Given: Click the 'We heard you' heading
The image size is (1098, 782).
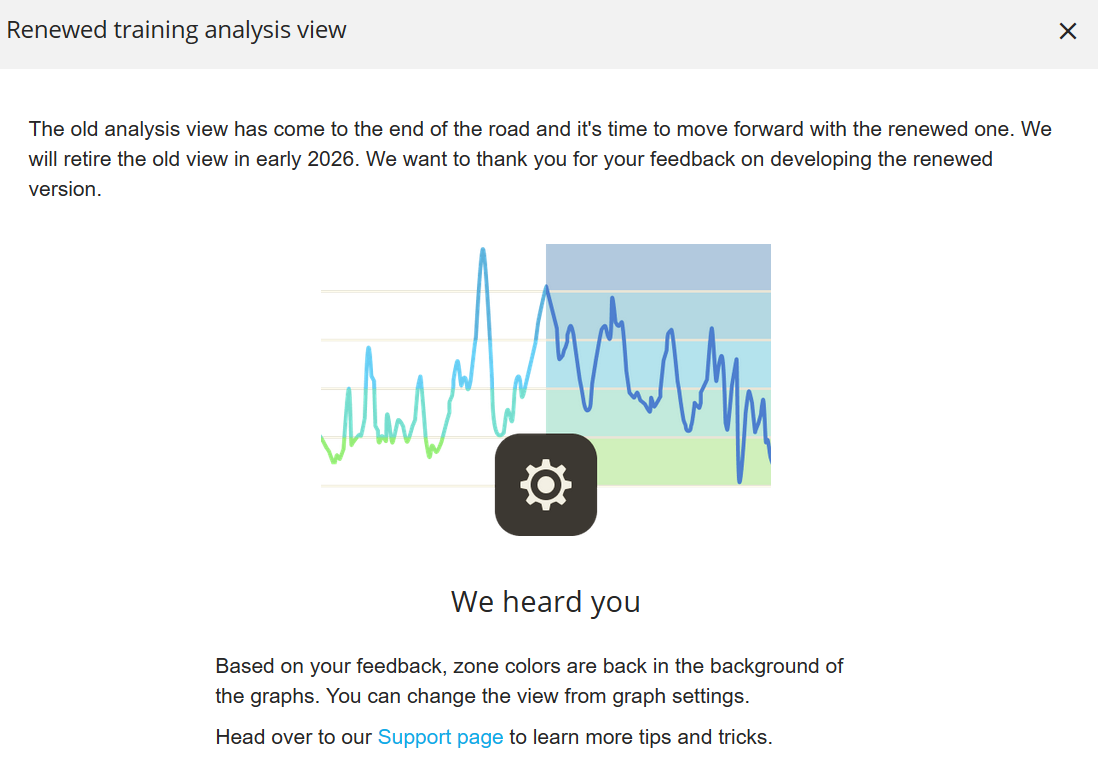Looking at the screenshot, I should pyautogui.click(x=545, y=601).
